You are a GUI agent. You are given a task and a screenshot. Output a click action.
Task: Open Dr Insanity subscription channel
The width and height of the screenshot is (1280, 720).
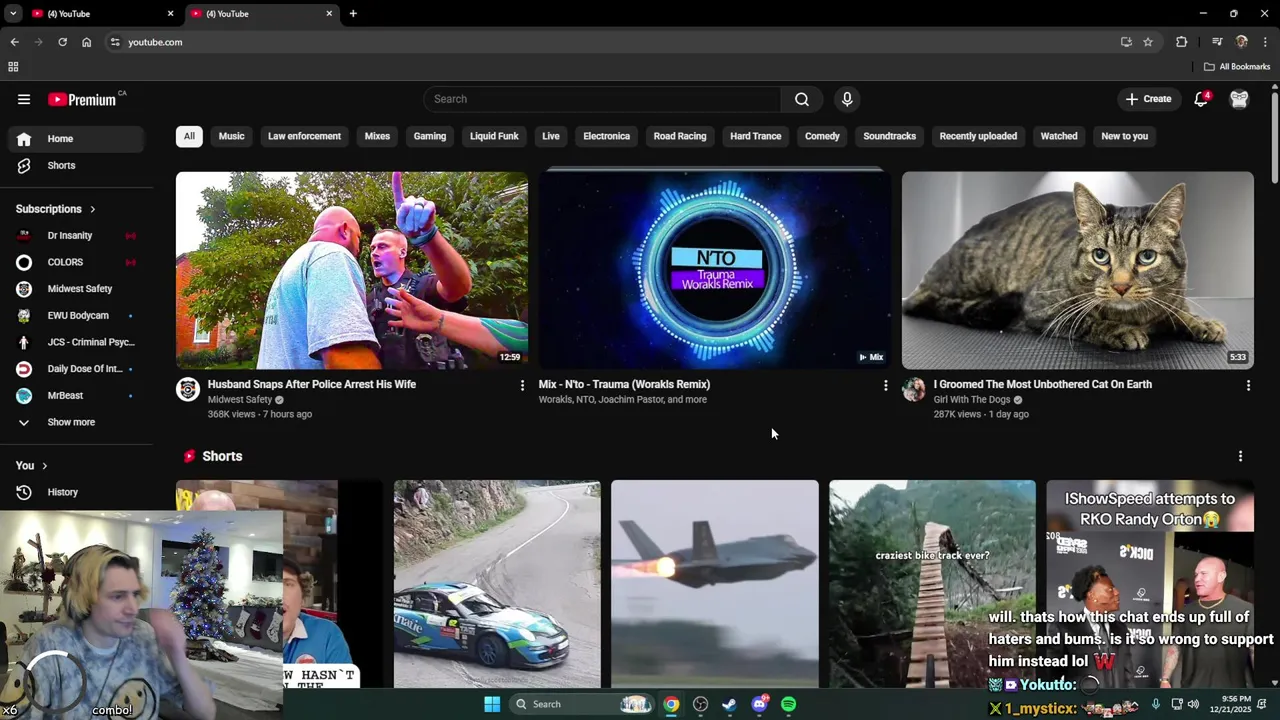coord(76,236)
